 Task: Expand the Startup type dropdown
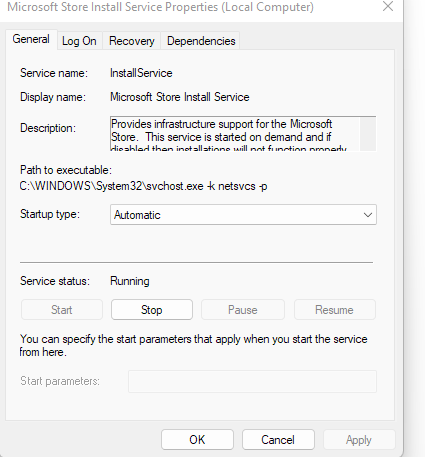tap(243, 215)
